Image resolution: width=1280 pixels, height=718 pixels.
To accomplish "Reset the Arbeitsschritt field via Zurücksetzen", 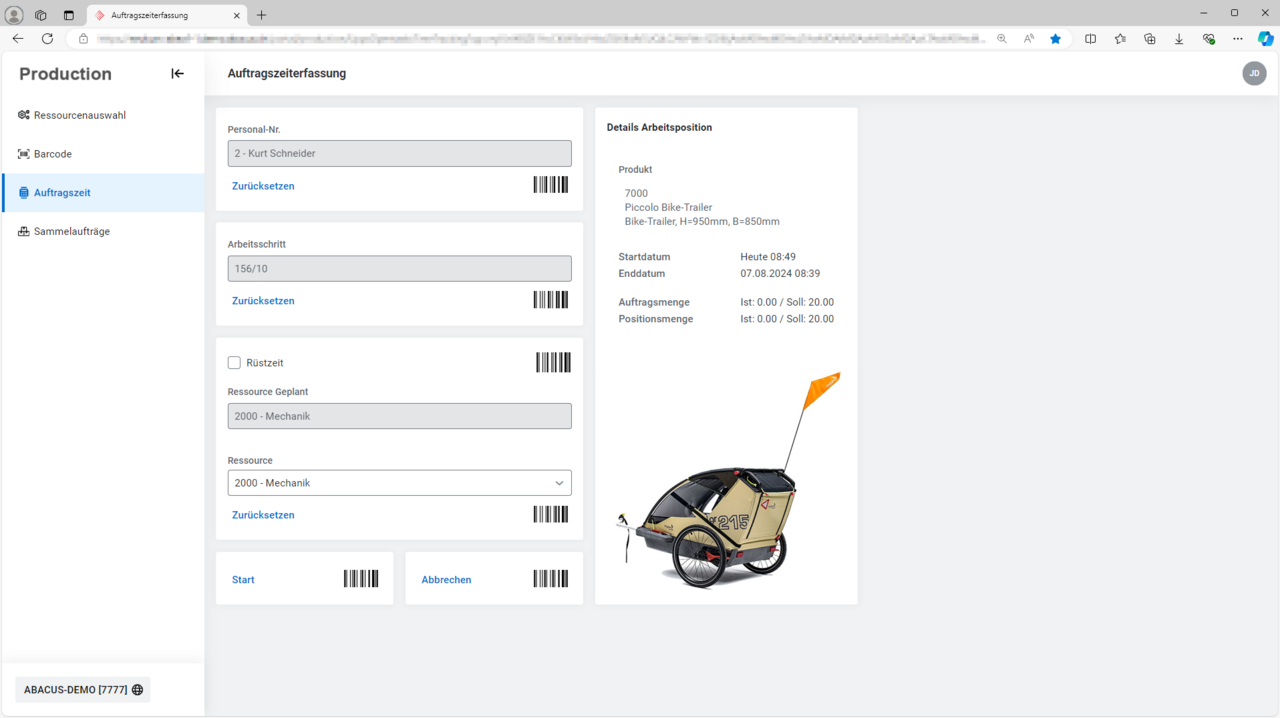I will coord(263,301).
